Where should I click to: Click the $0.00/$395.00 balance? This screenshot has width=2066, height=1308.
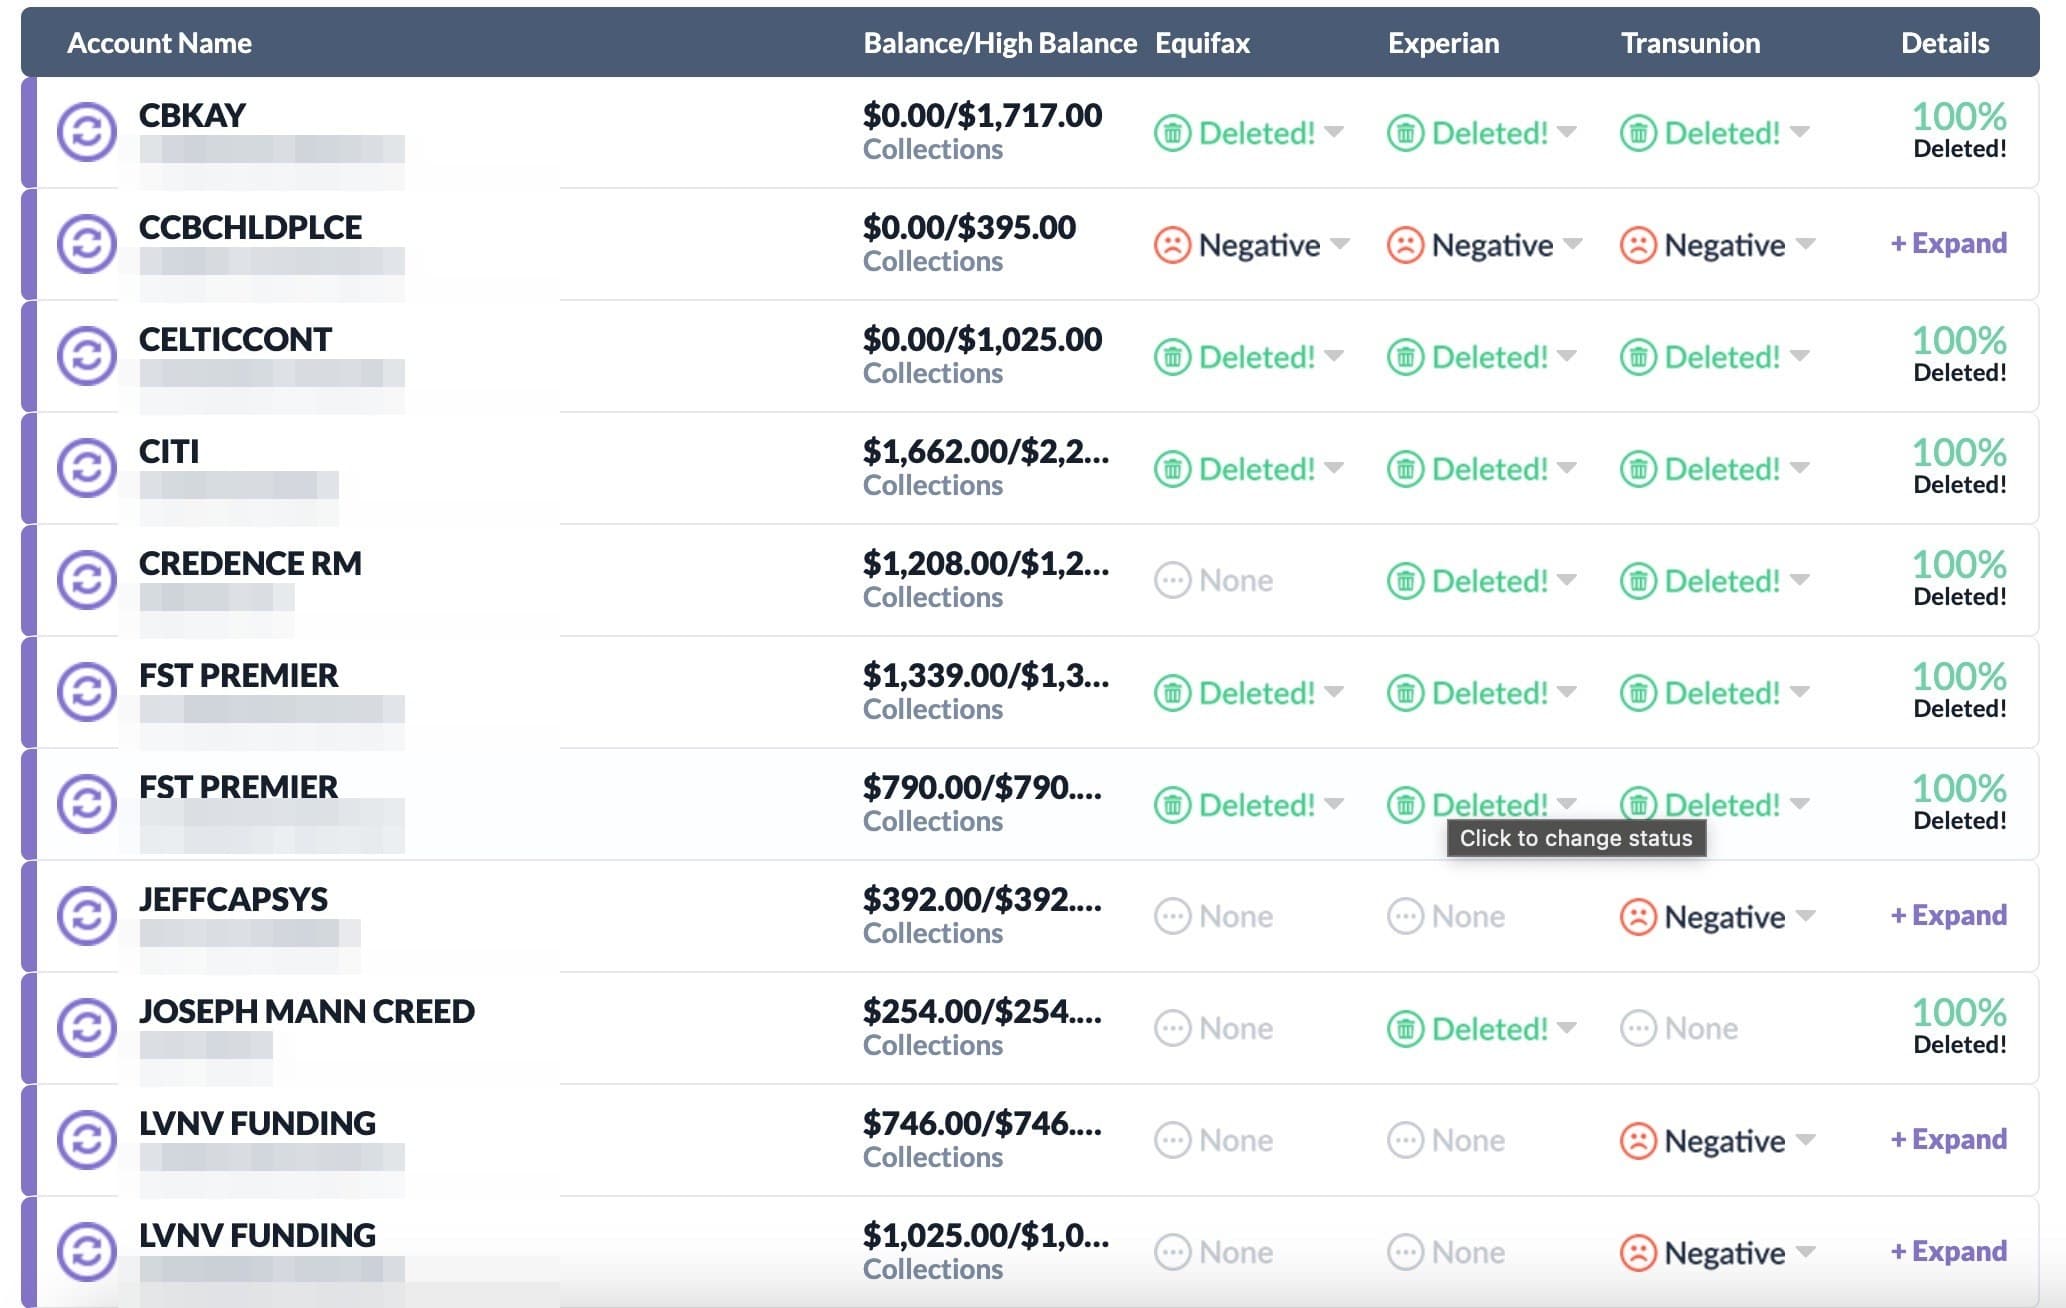pyautogui.click(x=969, y=228)
